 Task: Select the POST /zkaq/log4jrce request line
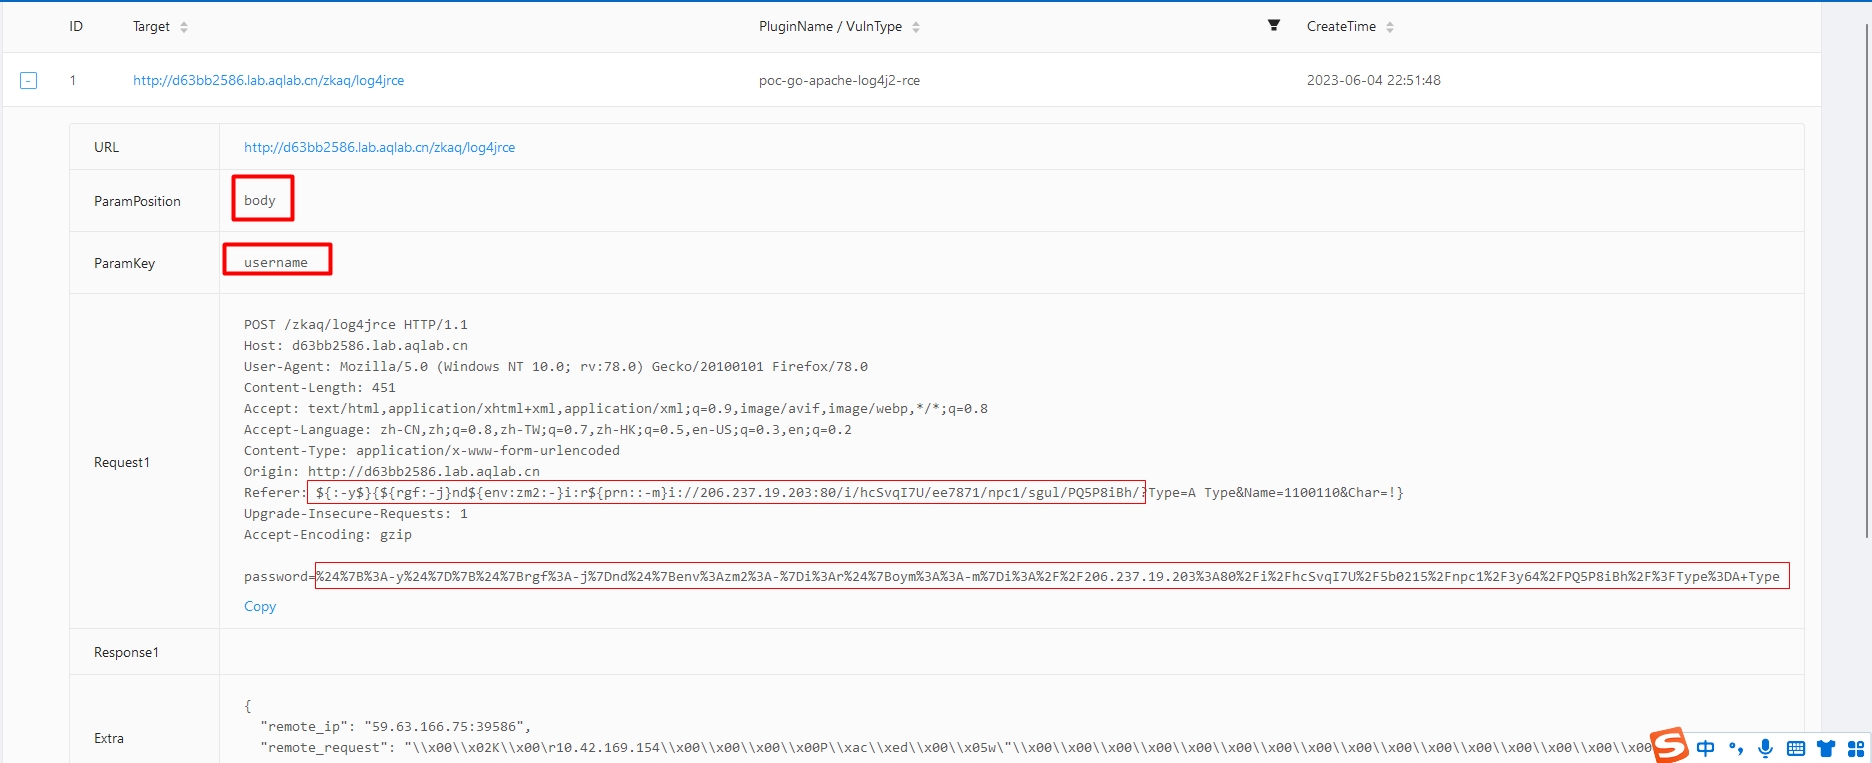coord(356,324)
